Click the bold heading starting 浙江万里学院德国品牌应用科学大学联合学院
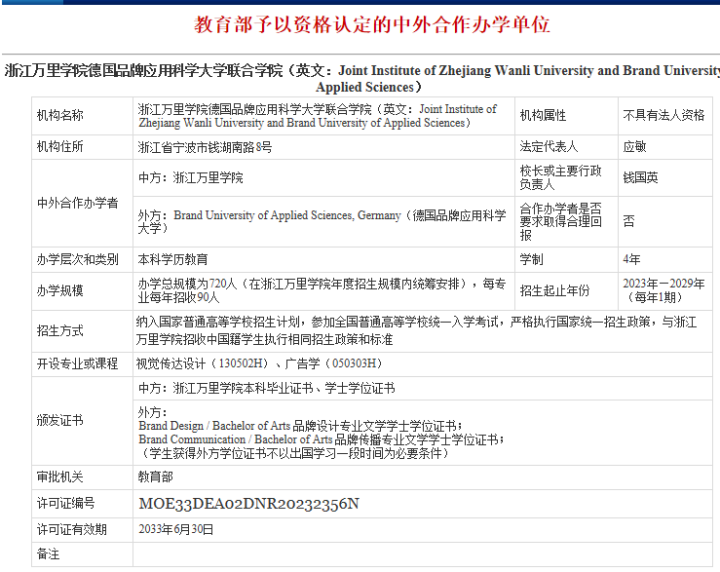Image resolution: width=720 pixels, height=572 pixels. coord(362,79)
